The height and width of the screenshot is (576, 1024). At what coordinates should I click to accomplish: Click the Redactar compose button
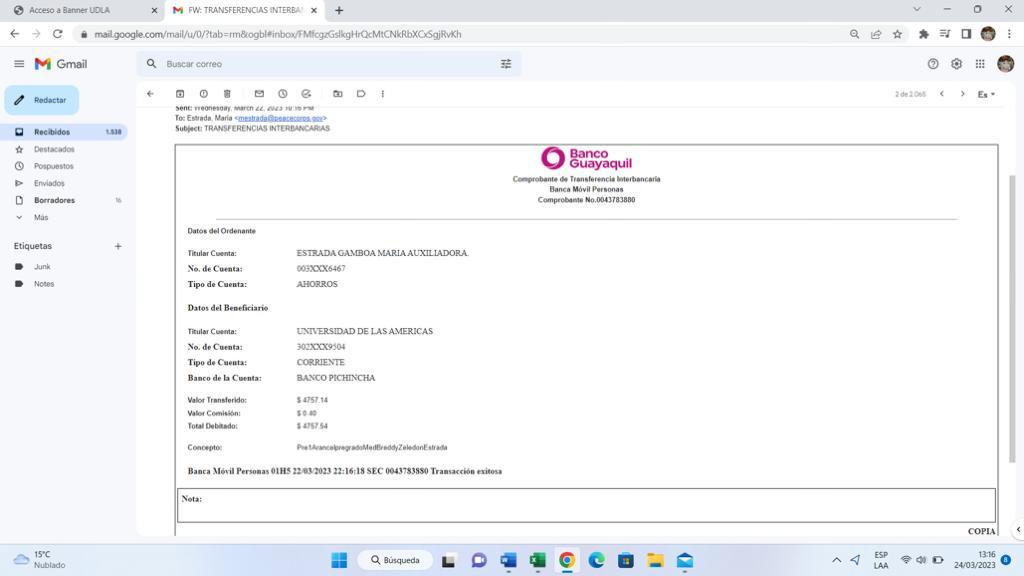(42, 100)
